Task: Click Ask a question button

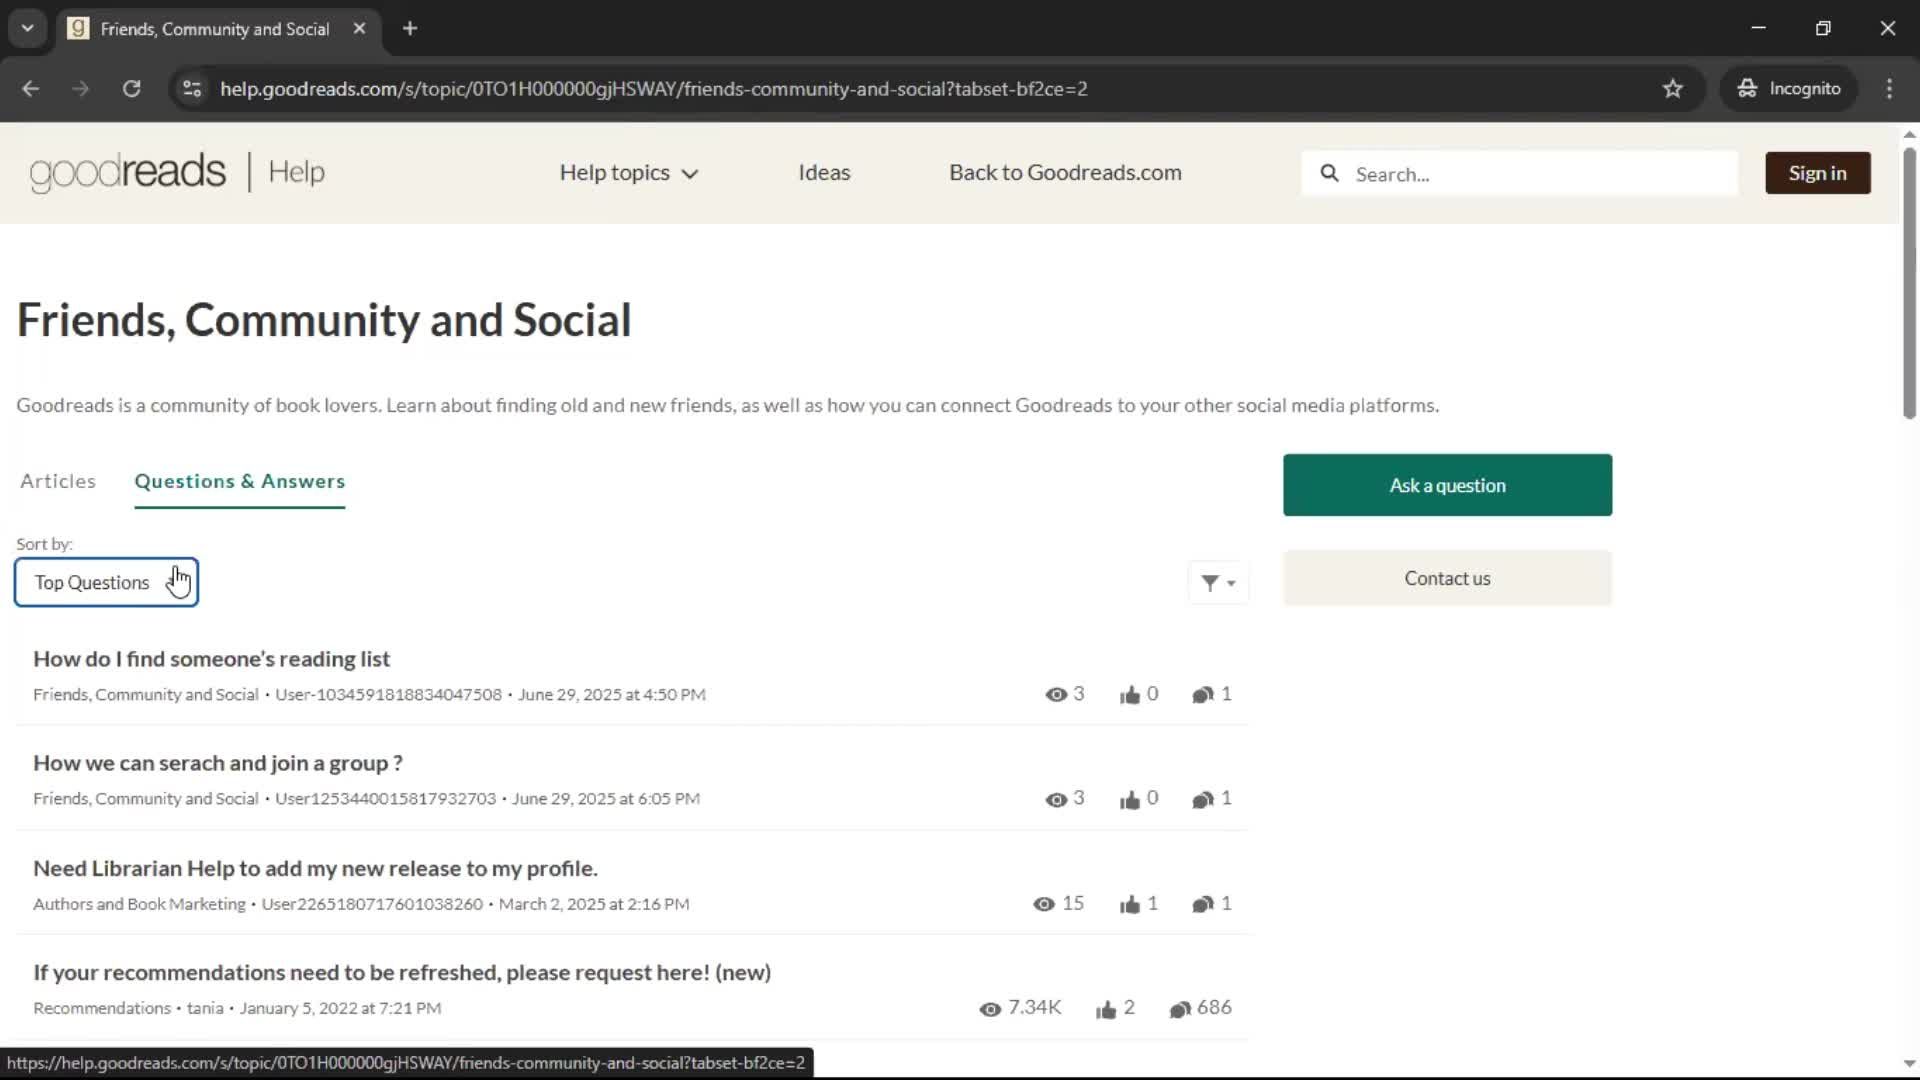Action: [1447, 486]
